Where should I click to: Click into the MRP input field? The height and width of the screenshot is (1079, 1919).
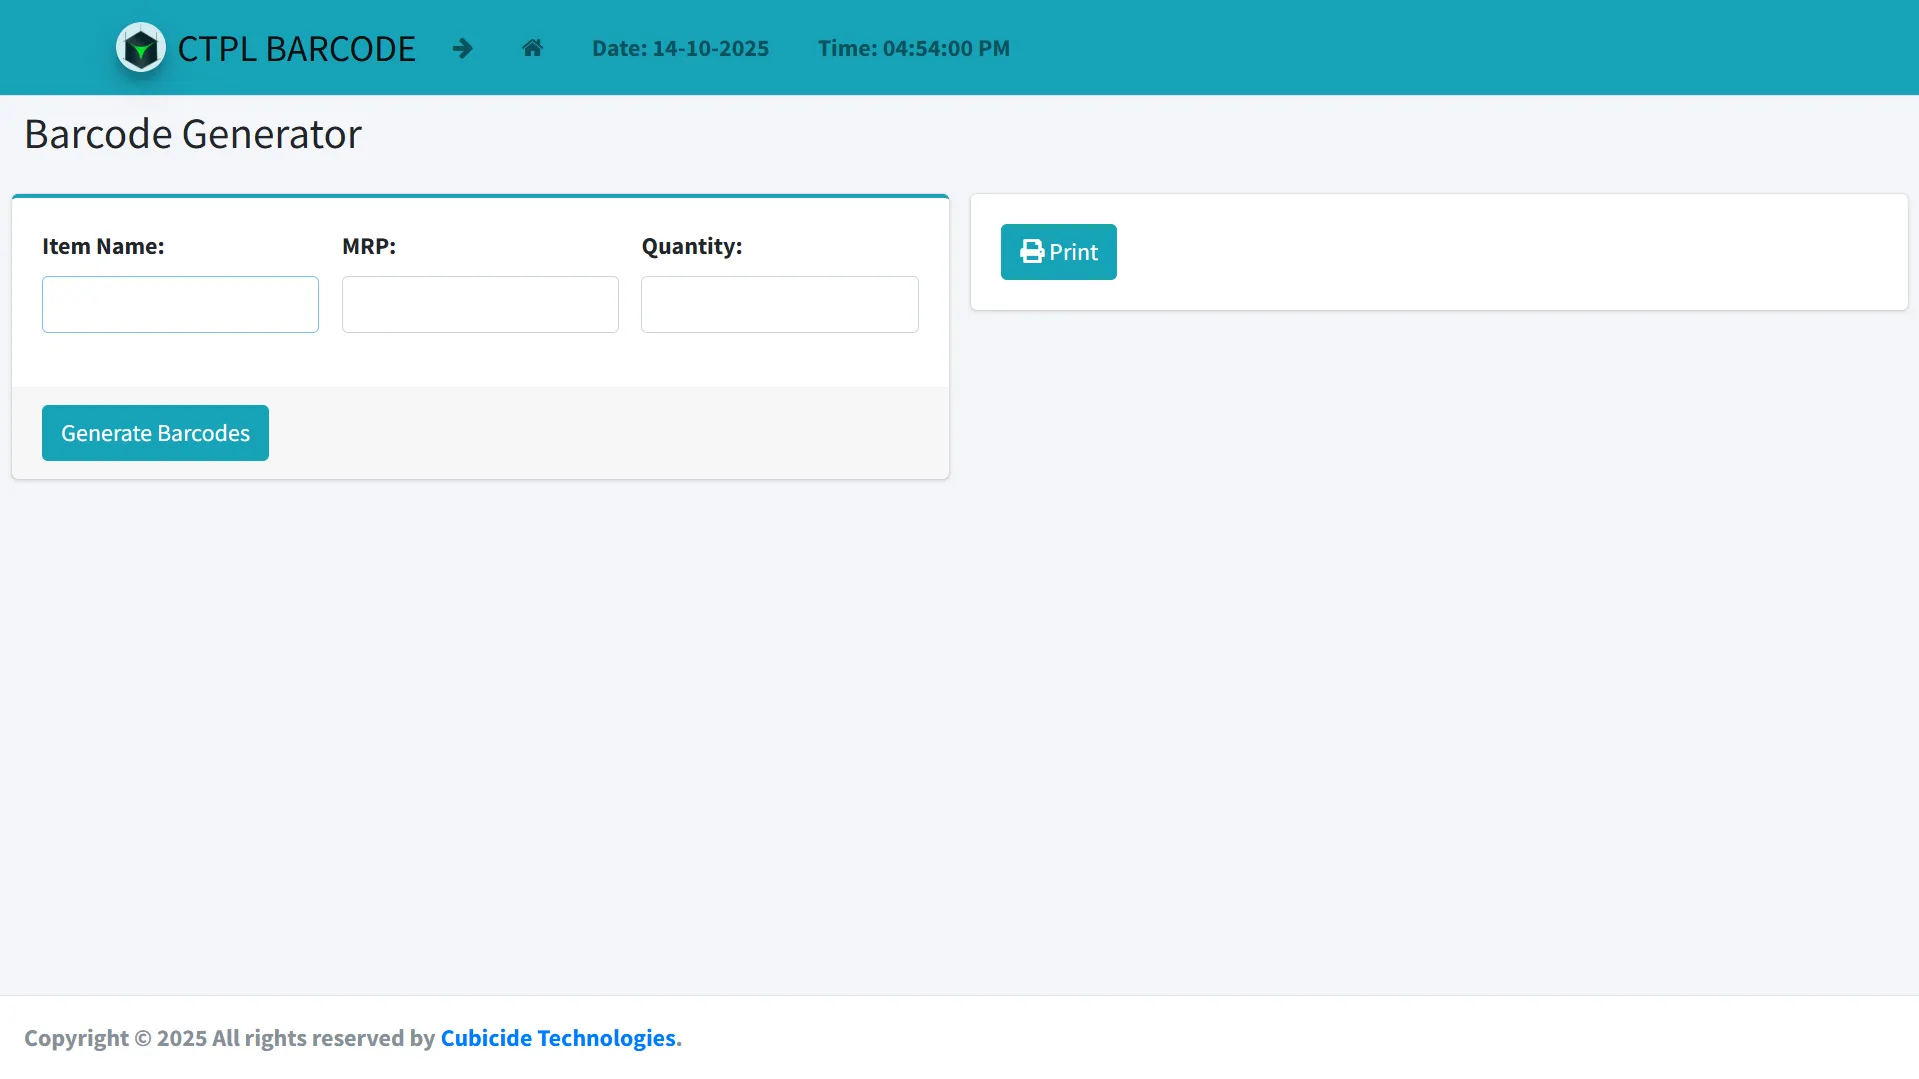[480, 305]
